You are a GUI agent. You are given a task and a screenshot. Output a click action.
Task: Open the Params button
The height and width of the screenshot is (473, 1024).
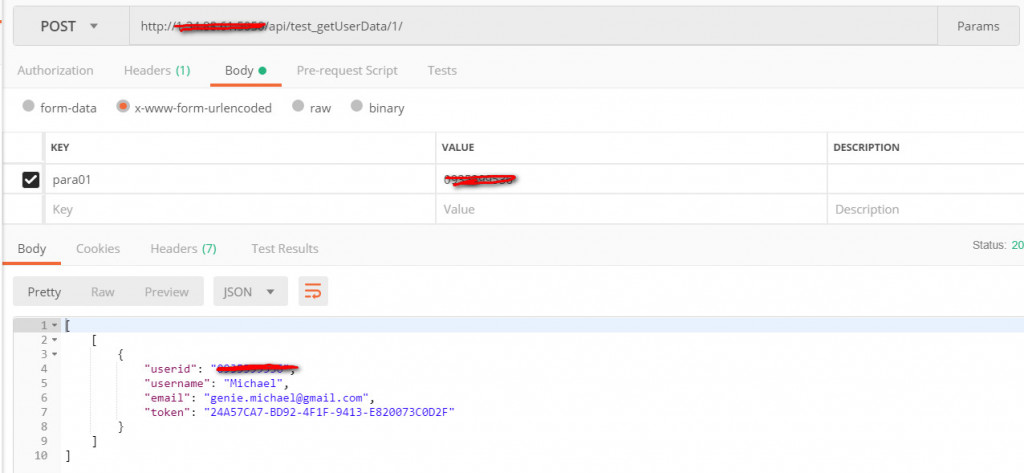978,26
